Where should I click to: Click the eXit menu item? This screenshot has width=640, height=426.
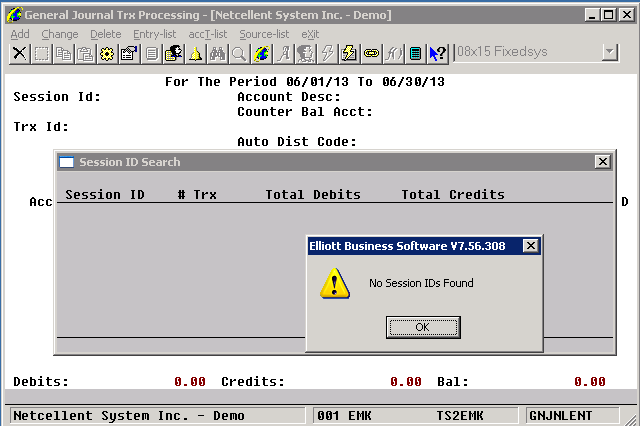coord(310,34)
